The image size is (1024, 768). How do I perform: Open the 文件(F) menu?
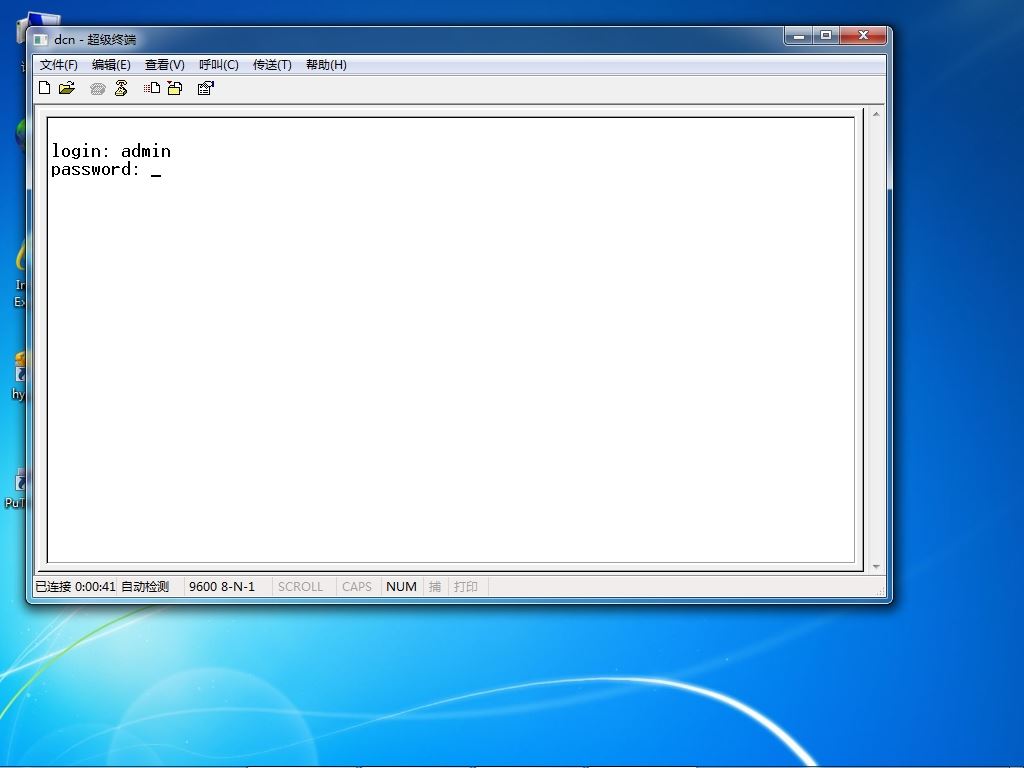[59, 65]
